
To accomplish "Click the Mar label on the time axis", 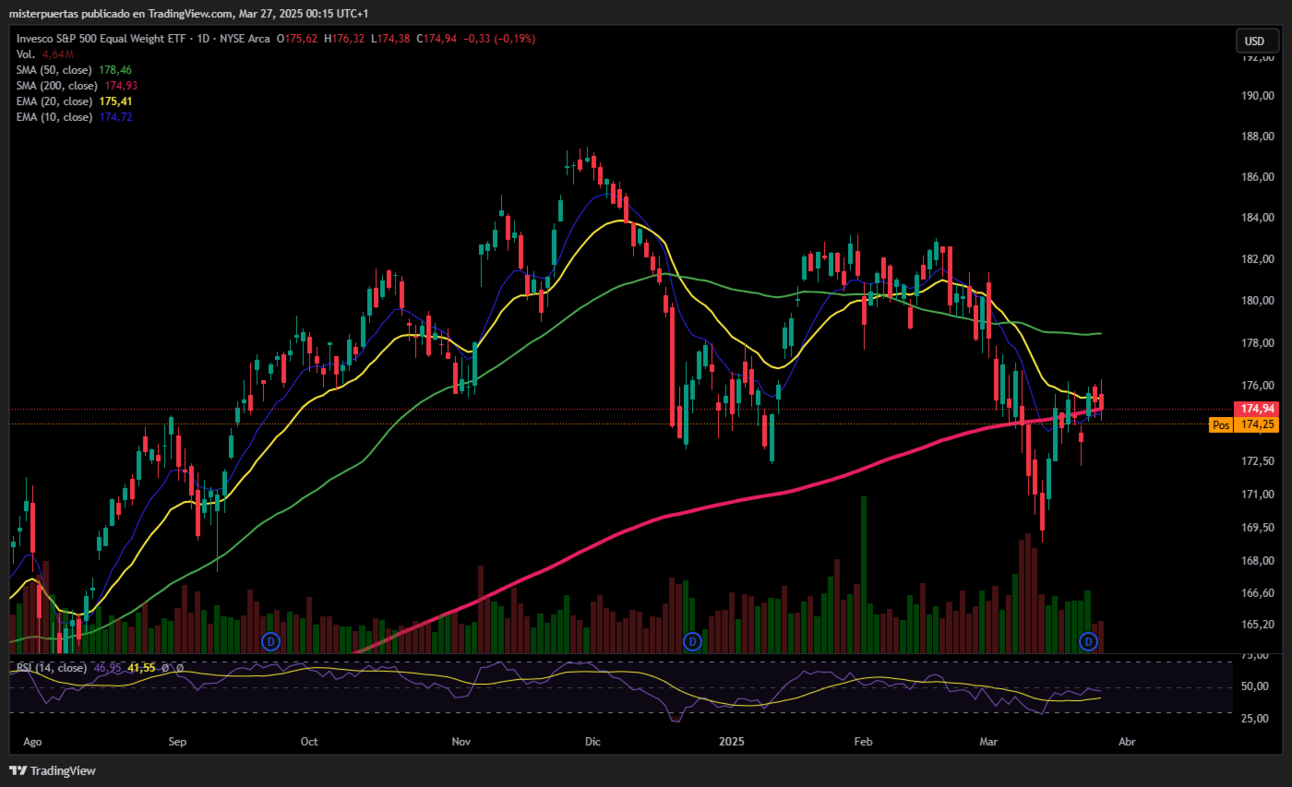I will pos(990,742).
